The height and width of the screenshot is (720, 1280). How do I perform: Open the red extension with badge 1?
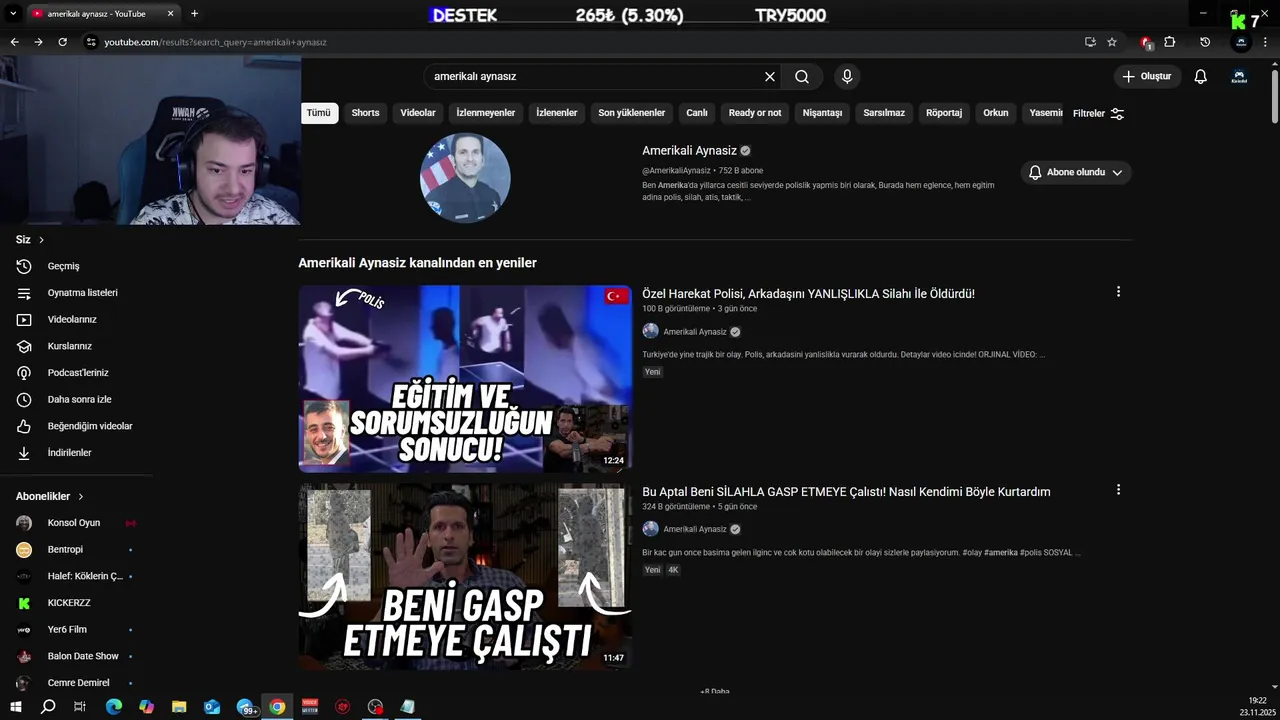pyautogui.click(x=1146, y=43)
